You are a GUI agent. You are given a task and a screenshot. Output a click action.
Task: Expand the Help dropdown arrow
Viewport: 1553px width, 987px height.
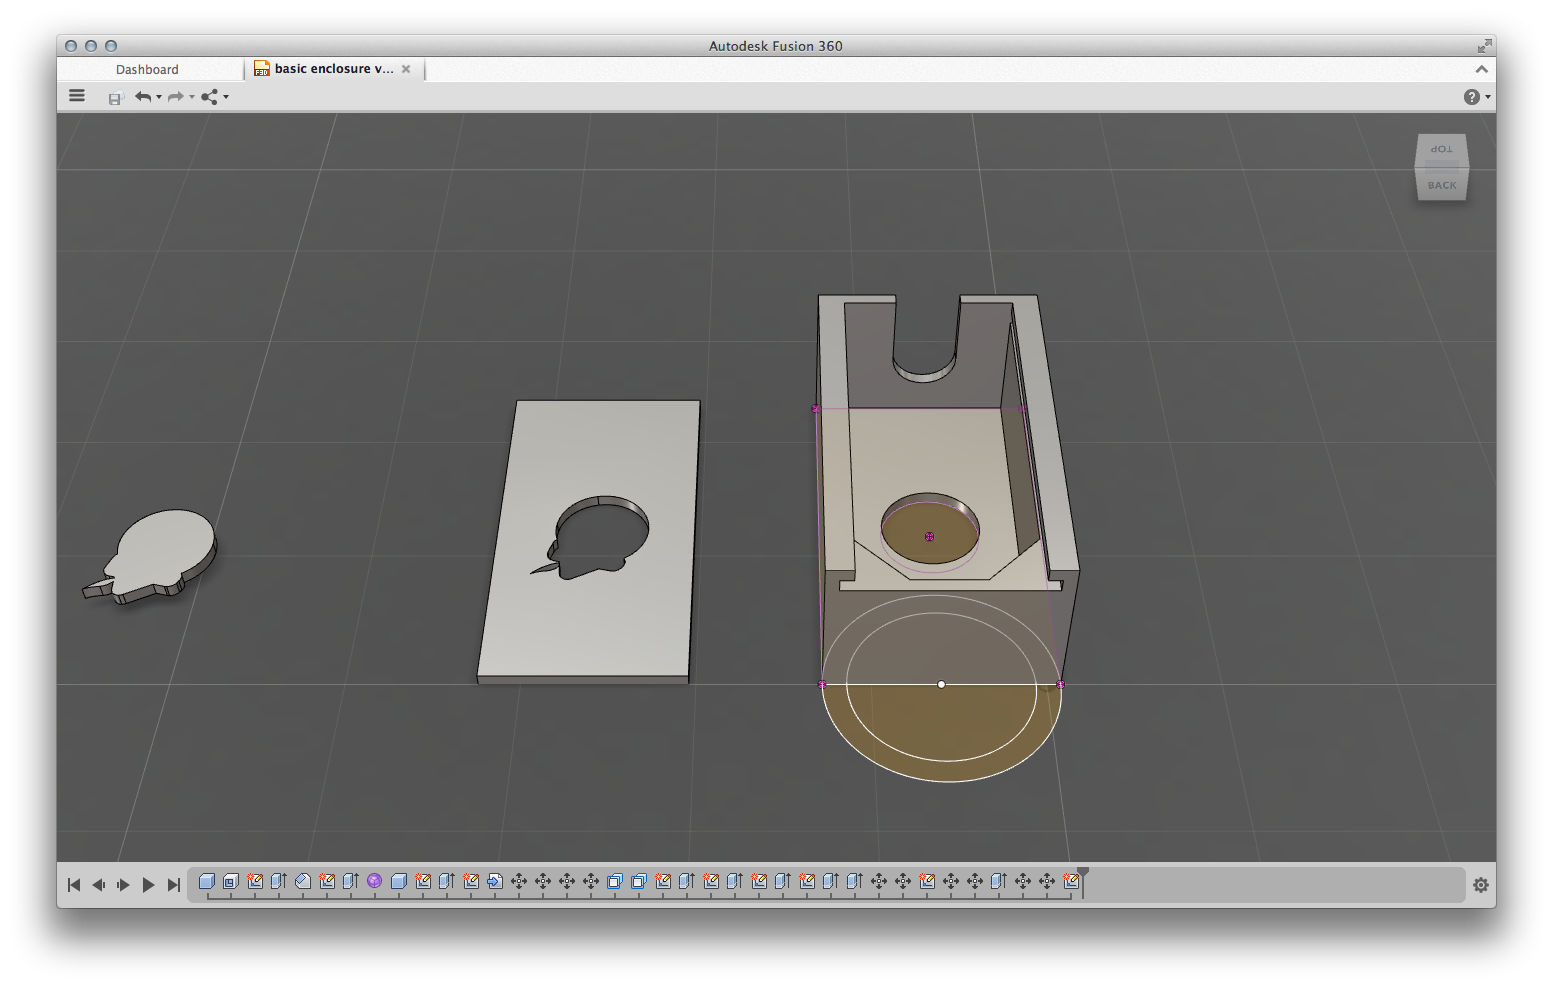point(1488,97)
